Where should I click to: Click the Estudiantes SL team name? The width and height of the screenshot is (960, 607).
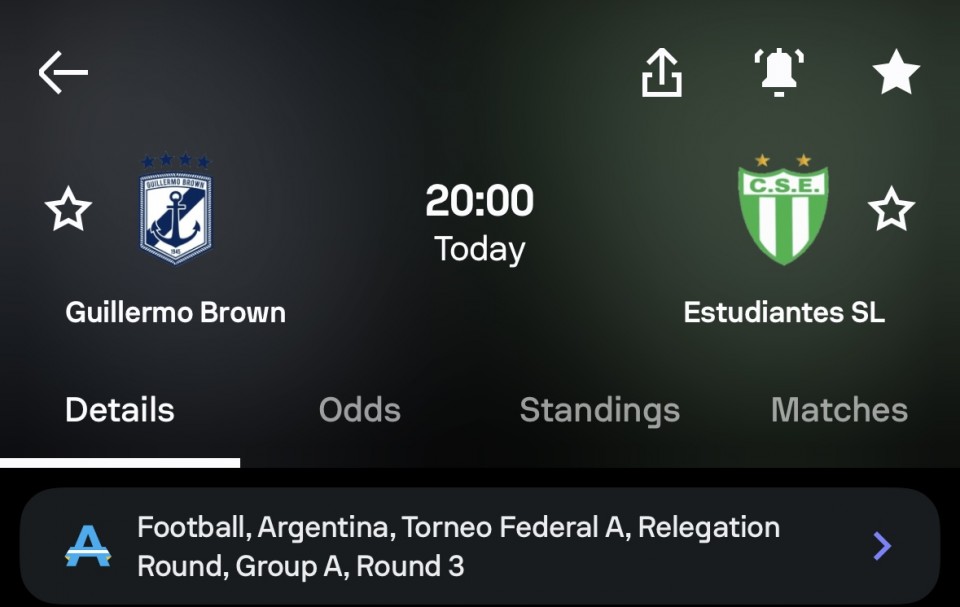point(784,312)
